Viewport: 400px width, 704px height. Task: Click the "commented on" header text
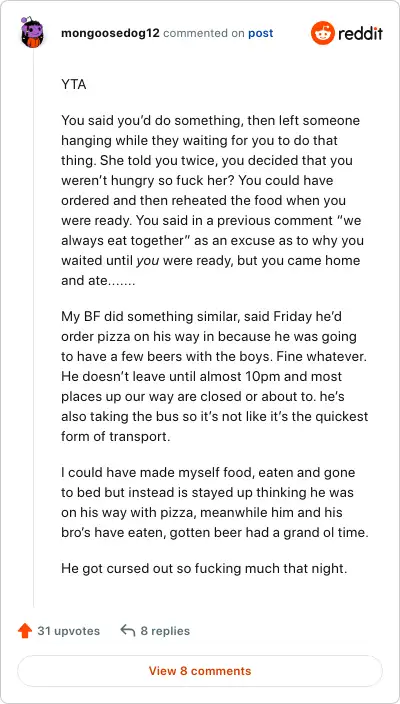click(204, 34)
